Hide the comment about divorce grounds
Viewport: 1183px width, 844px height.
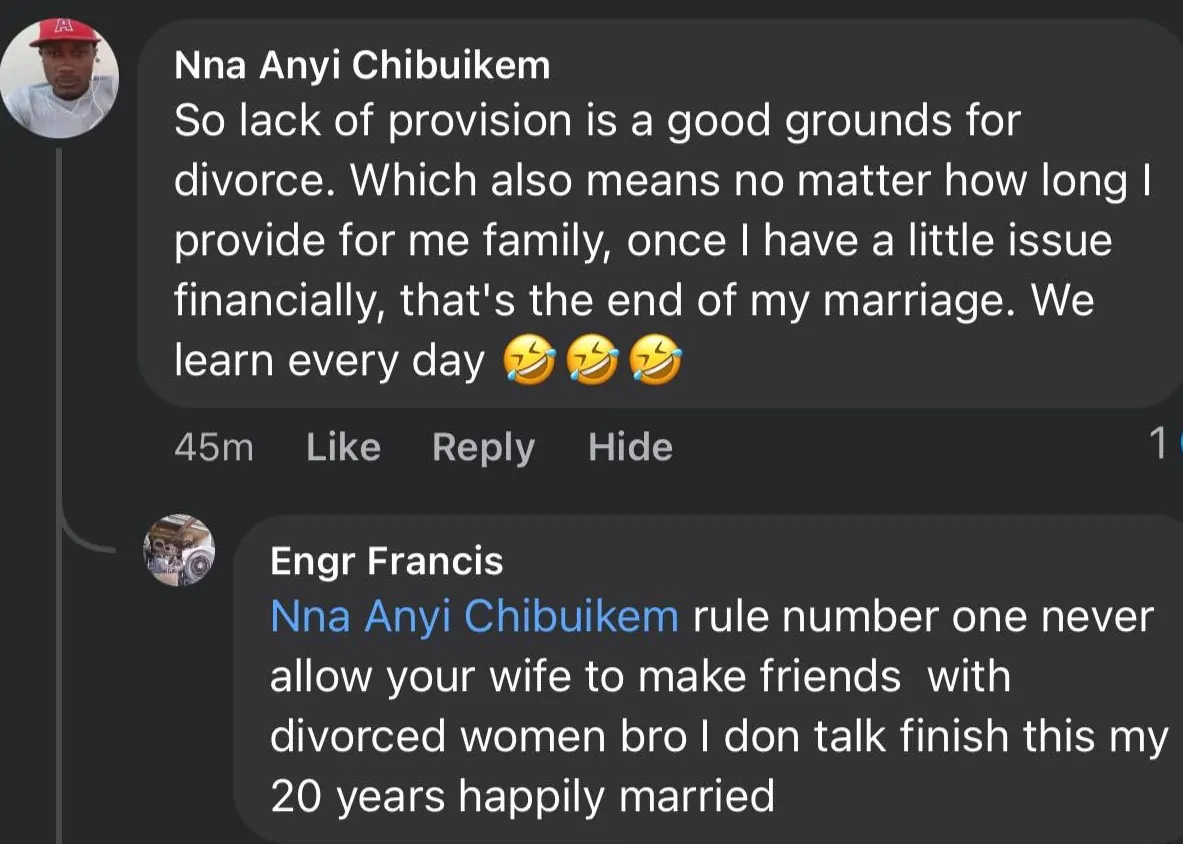pos(630,447)
